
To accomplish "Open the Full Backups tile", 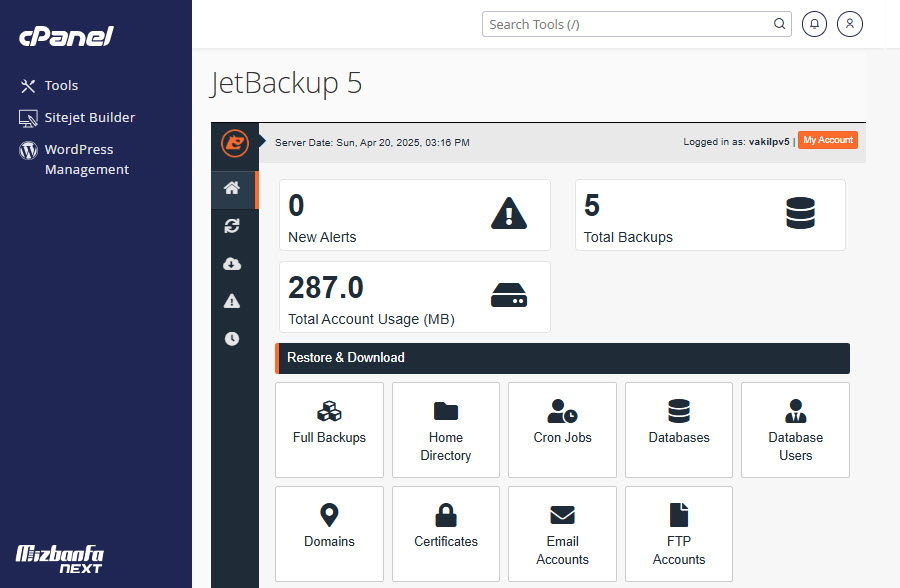I will pos(329,430).
